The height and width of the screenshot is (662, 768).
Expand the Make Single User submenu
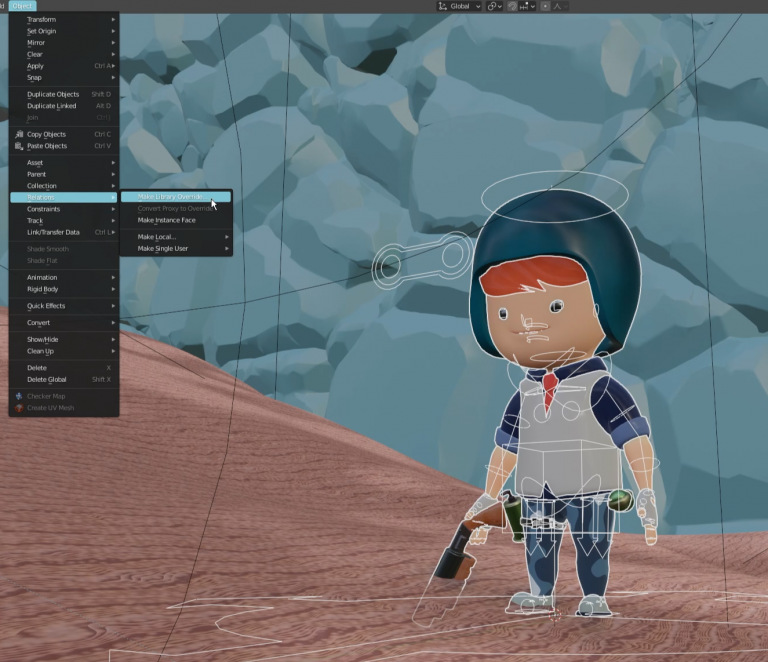(x=176, y=249)
